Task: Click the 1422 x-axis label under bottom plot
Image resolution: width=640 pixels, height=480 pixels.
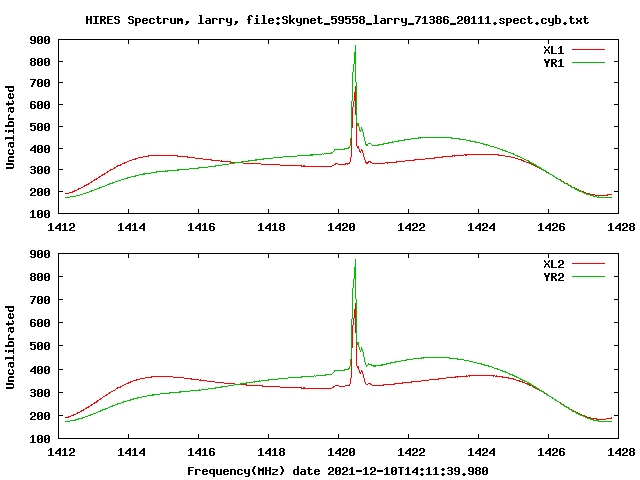Action: click(411, 452)
